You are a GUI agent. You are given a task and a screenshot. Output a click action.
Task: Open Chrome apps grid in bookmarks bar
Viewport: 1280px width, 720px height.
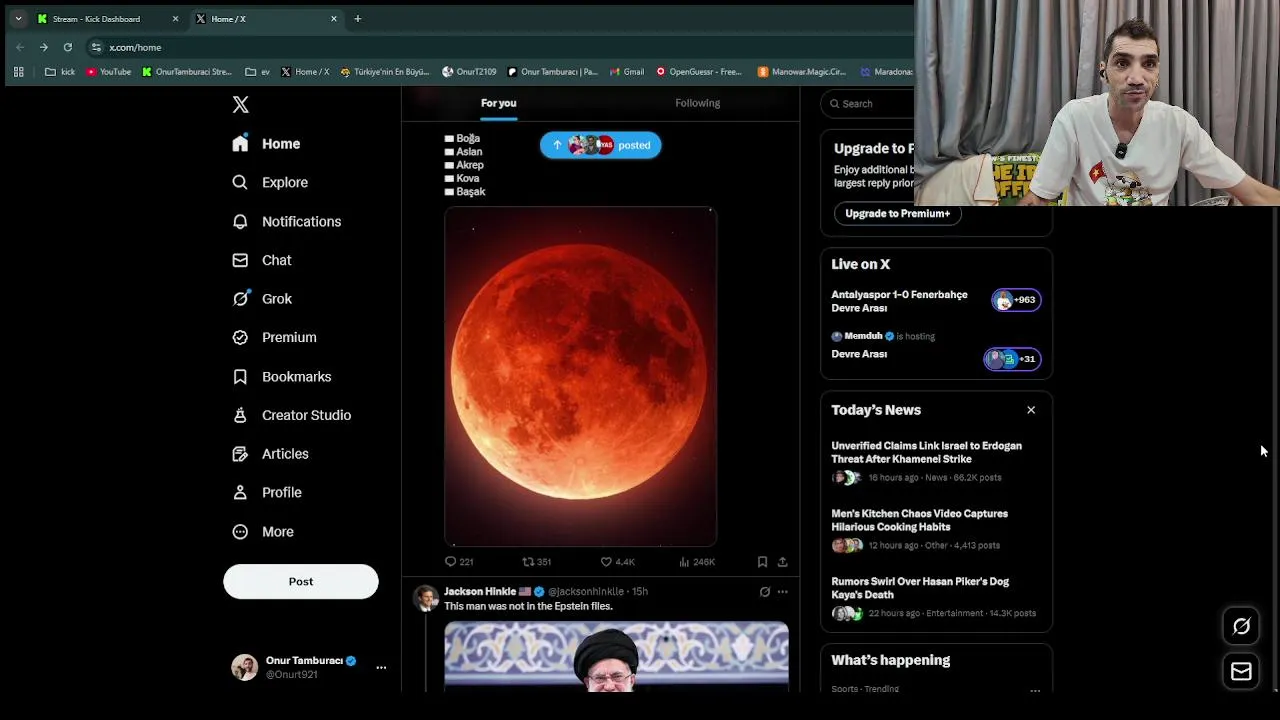pos(18,72)
